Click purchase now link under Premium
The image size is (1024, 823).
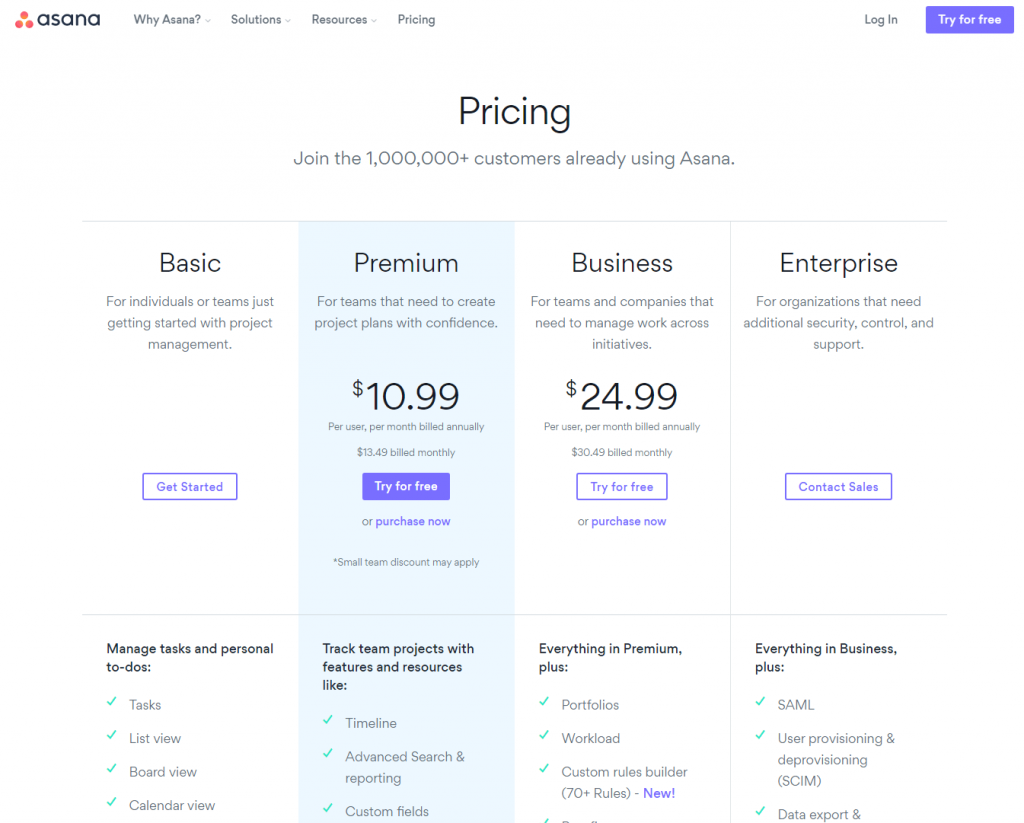pyautogui.click(x=413, y=521)
